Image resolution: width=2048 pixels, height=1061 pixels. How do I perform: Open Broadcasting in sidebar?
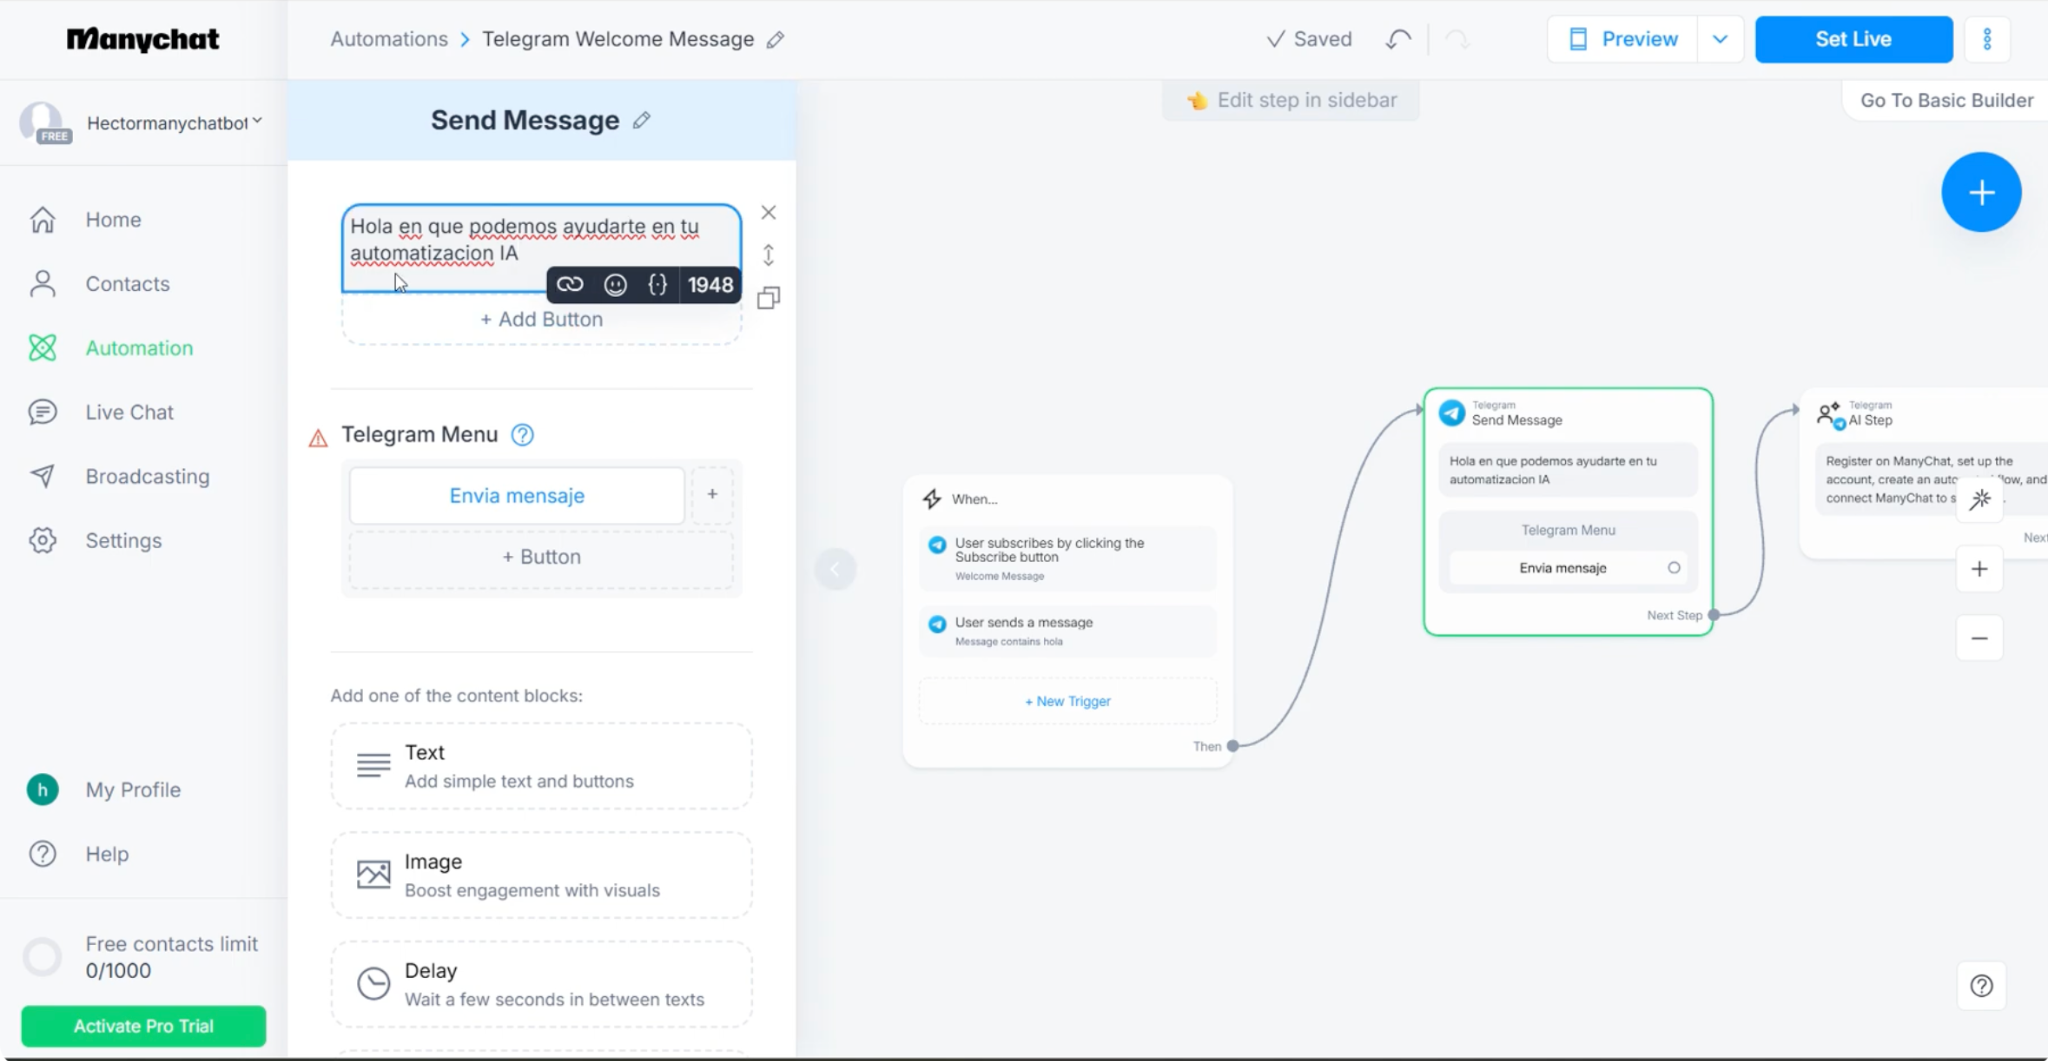147,476
